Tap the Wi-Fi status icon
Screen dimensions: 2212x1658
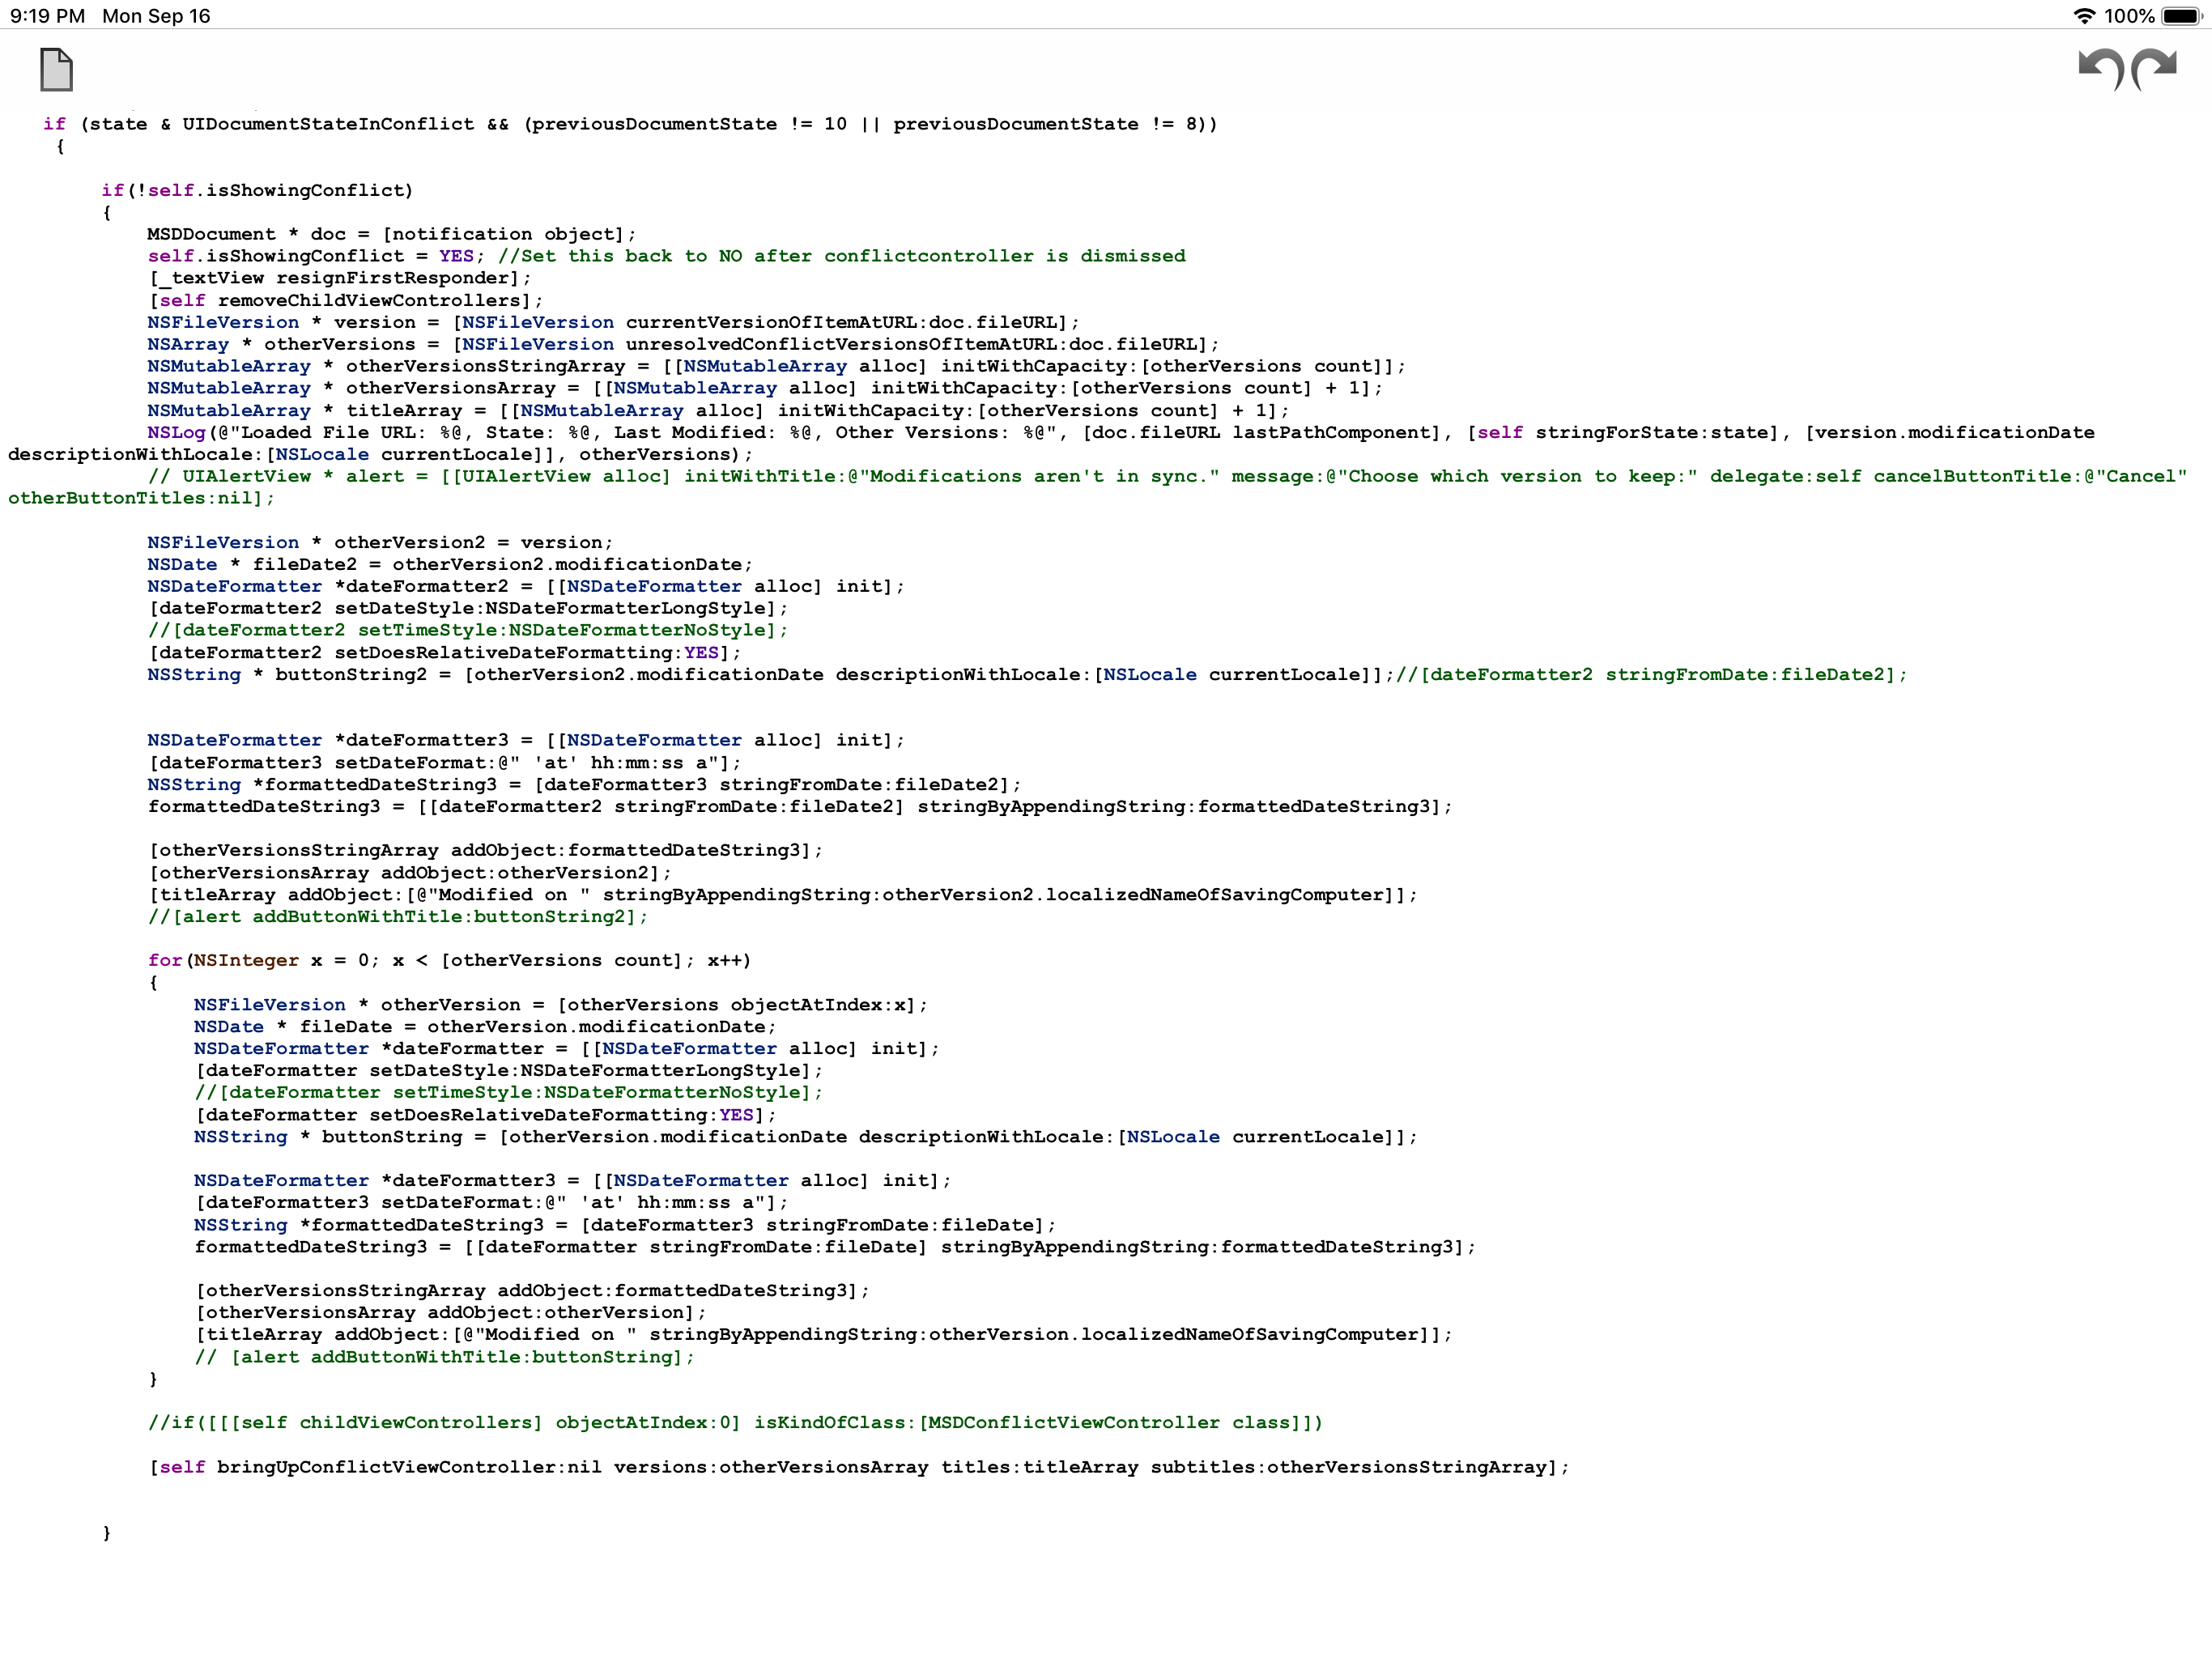2085,15
